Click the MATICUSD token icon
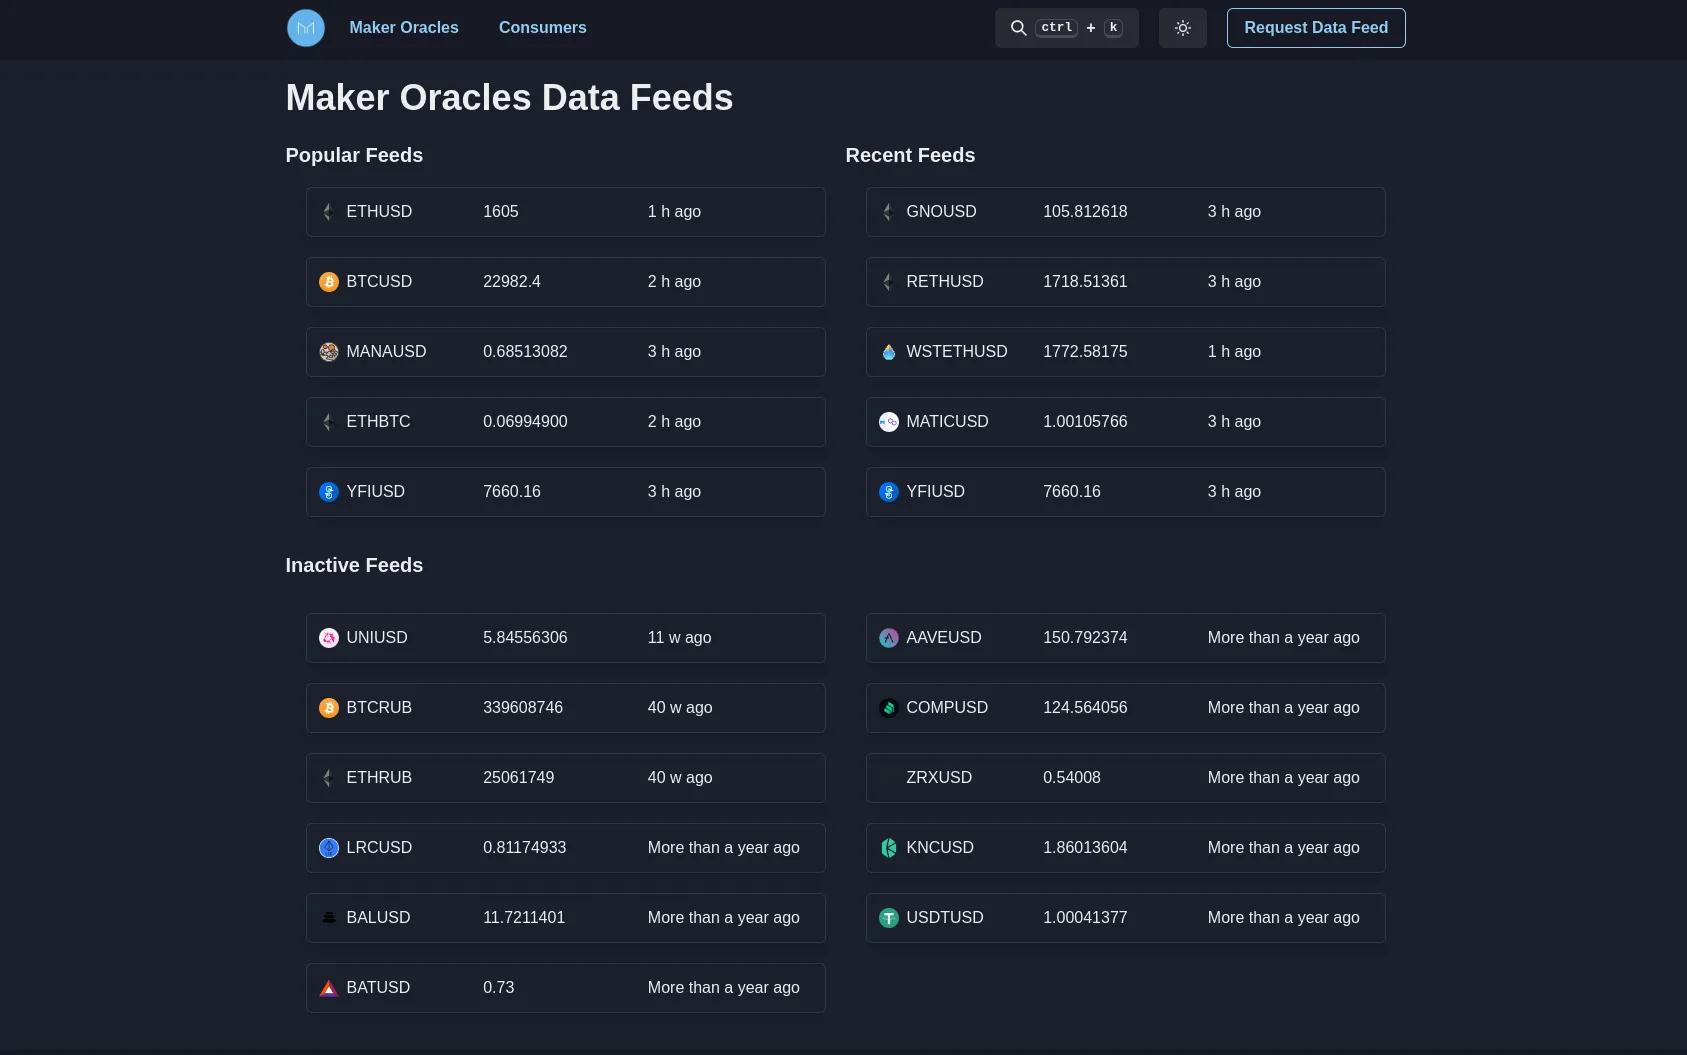 click(x=889, y=422)
